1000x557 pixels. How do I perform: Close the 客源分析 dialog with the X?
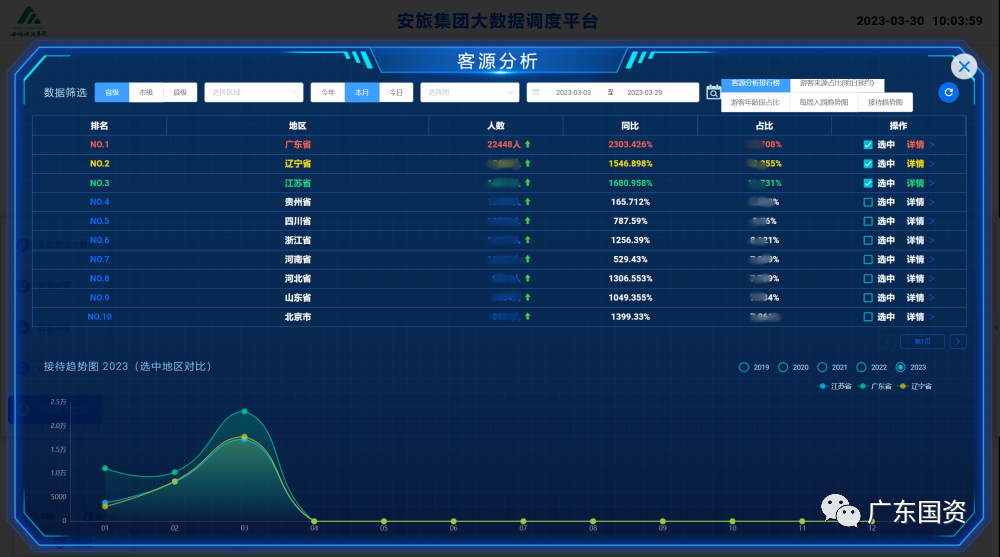[964, 66]
